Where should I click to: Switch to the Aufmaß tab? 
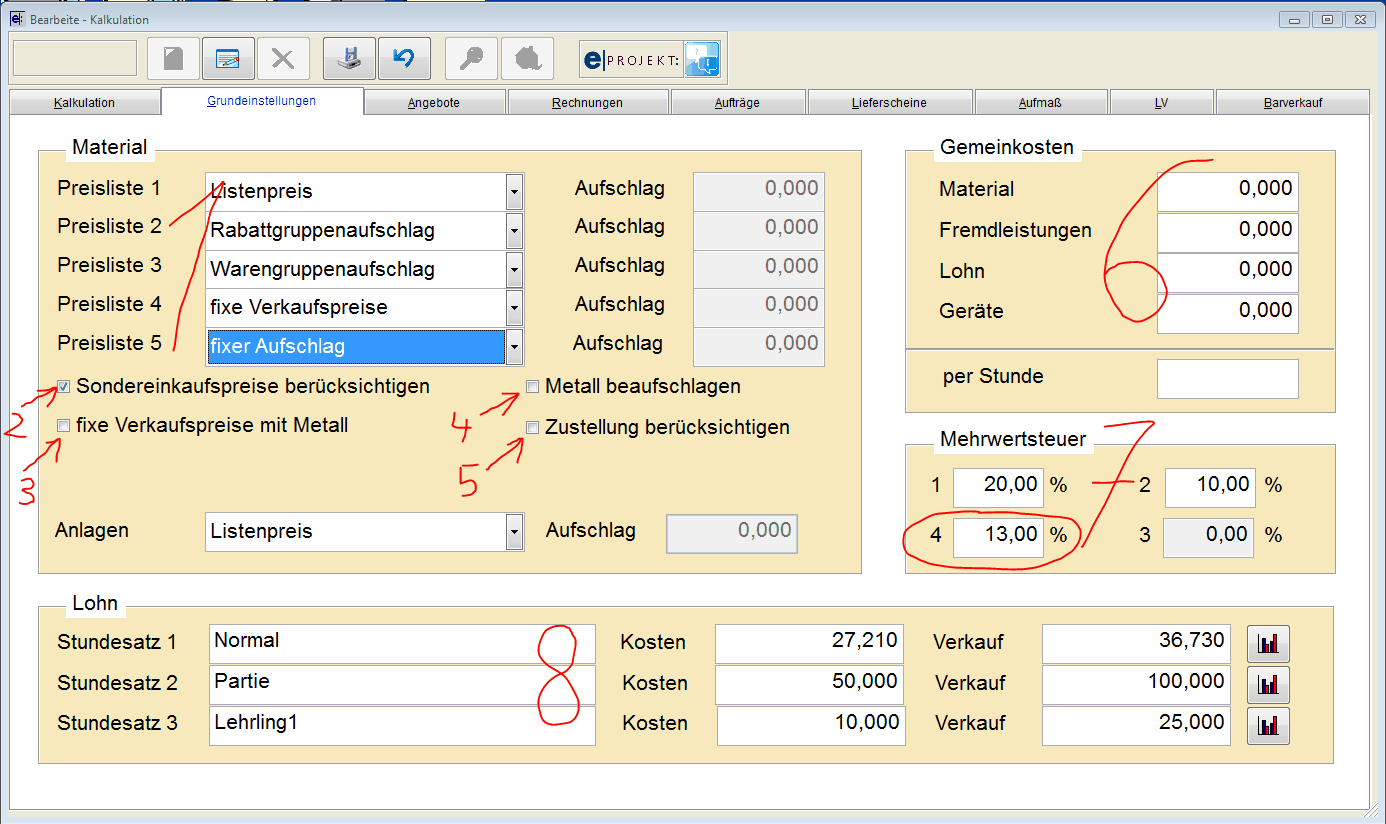[x=1040, y=103]
